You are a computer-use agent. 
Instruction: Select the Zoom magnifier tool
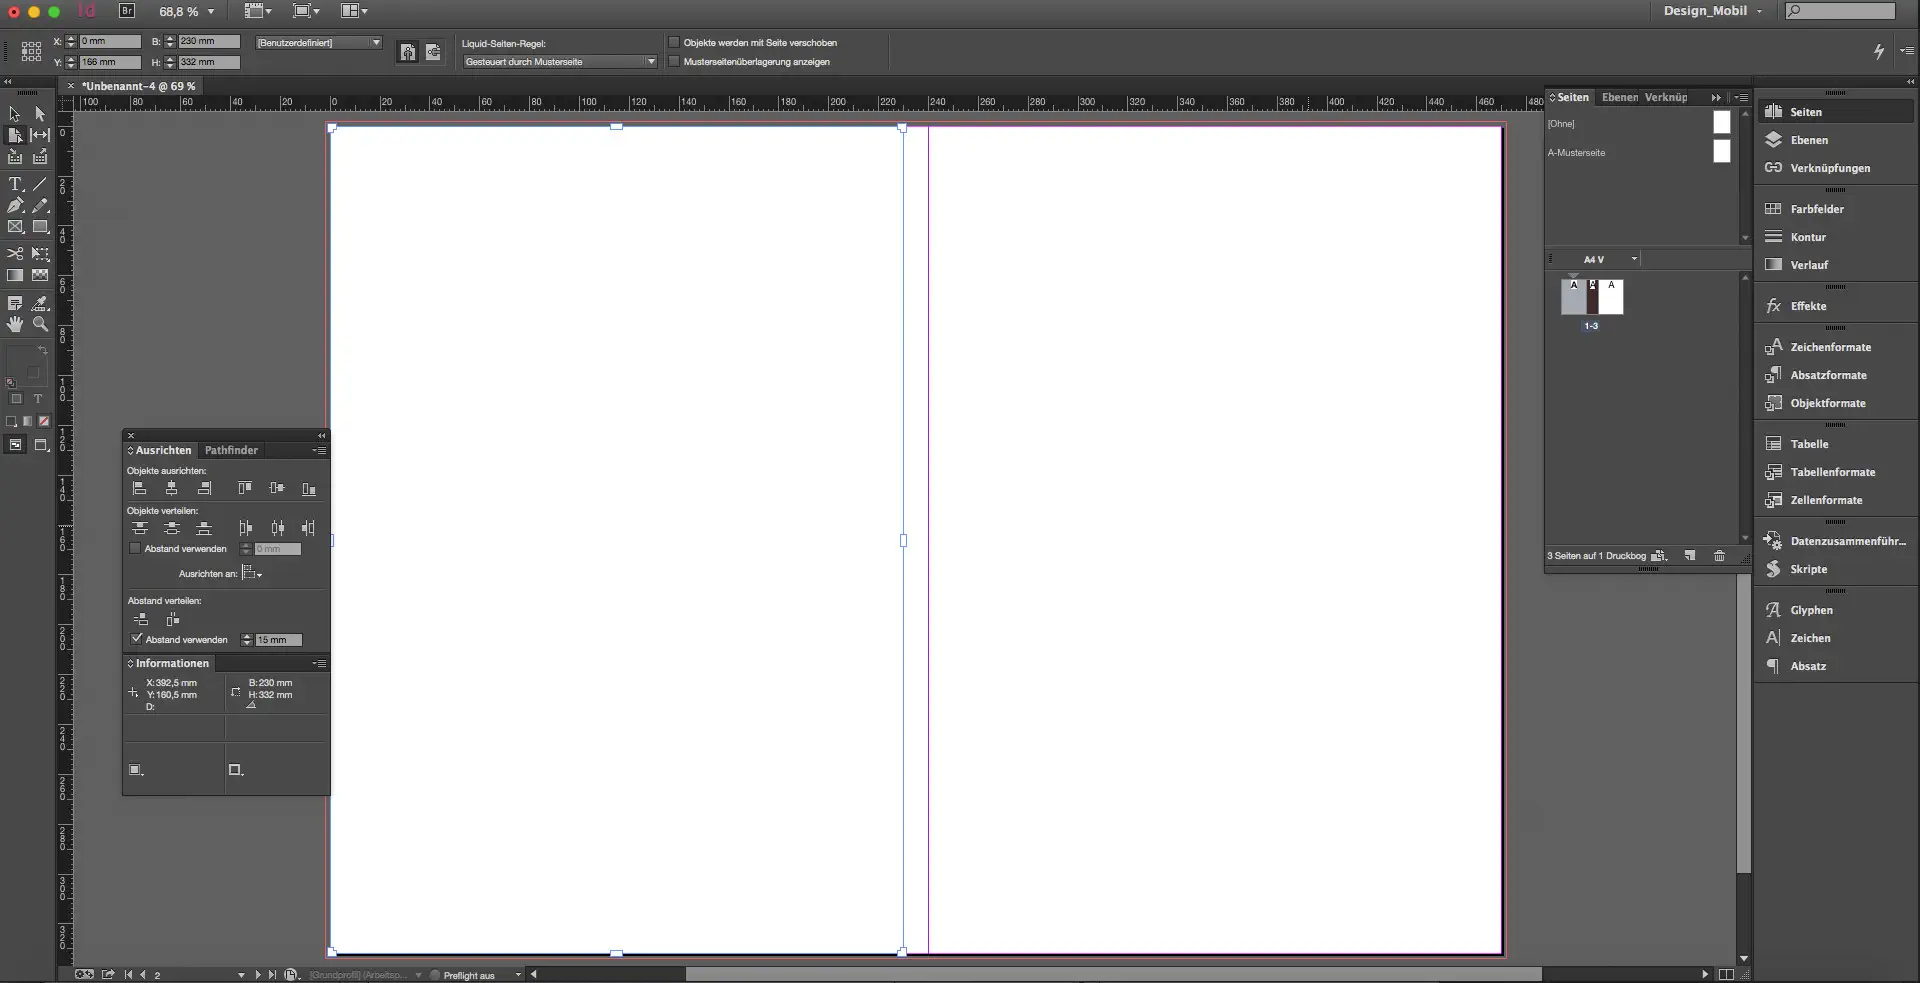pos(40,324)
